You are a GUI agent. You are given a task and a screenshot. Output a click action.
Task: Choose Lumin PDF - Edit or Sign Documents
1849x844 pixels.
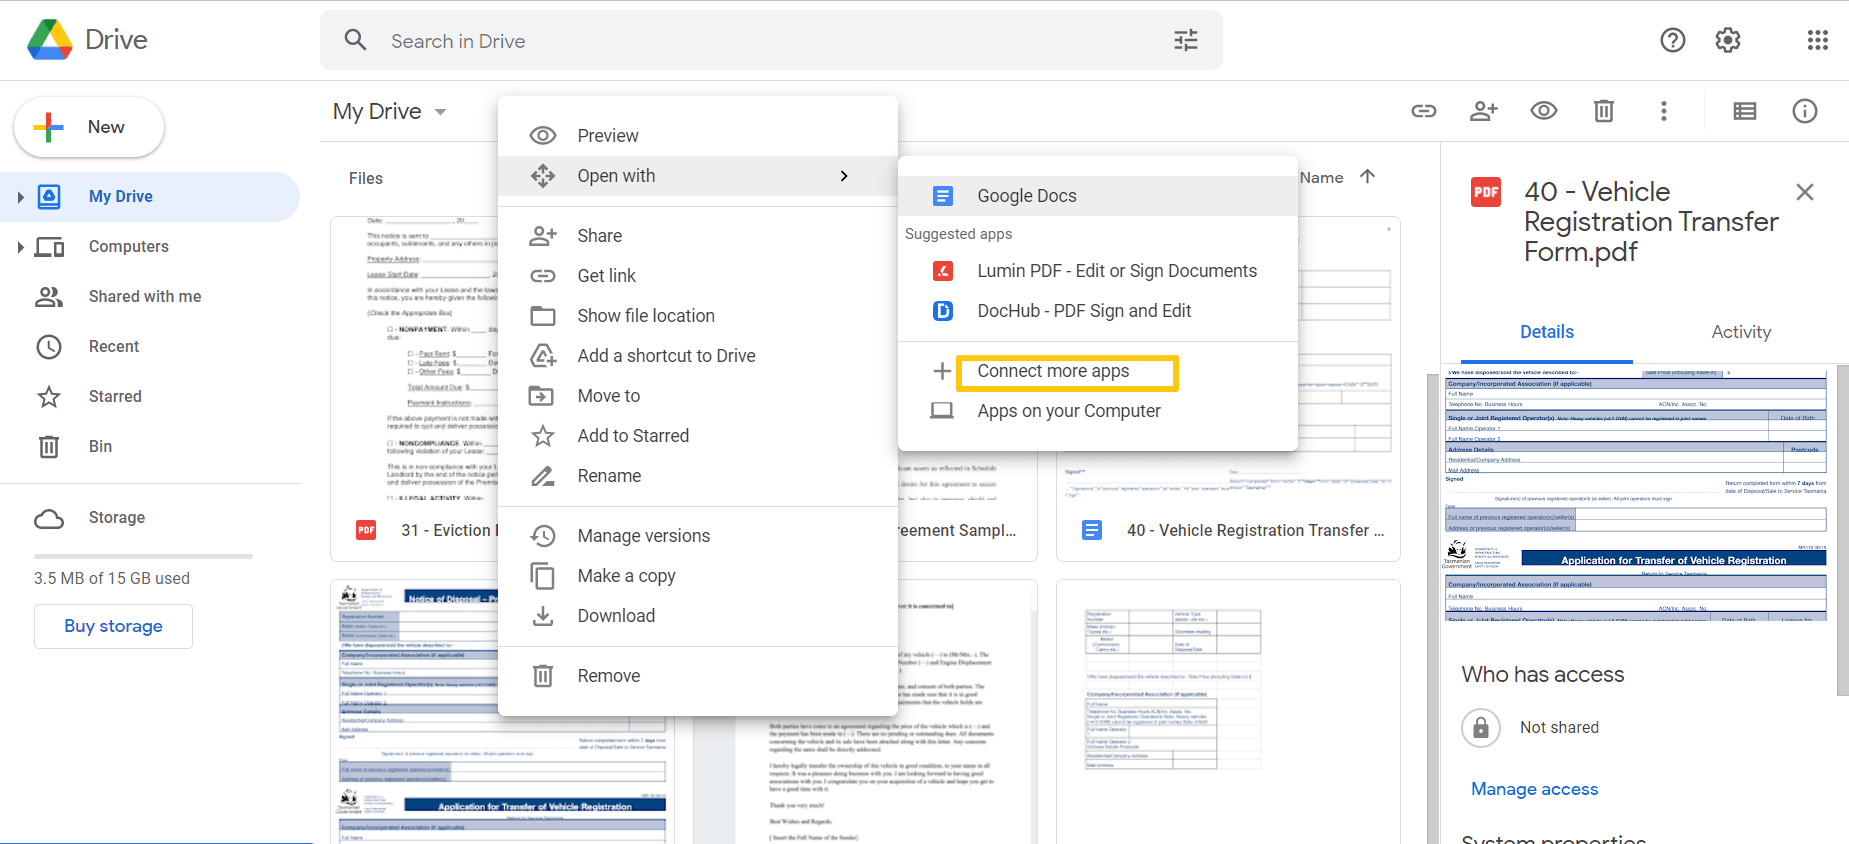[1098, 271]
